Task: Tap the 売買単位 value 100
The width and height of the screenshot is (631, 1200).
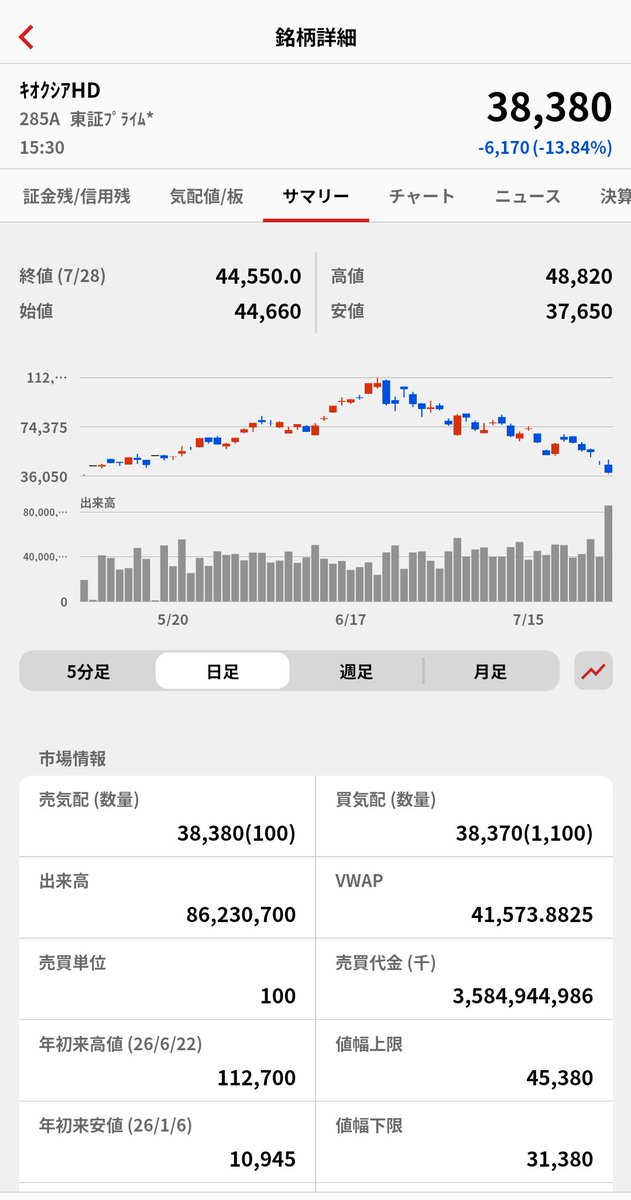Action: [x=278, y=996]
